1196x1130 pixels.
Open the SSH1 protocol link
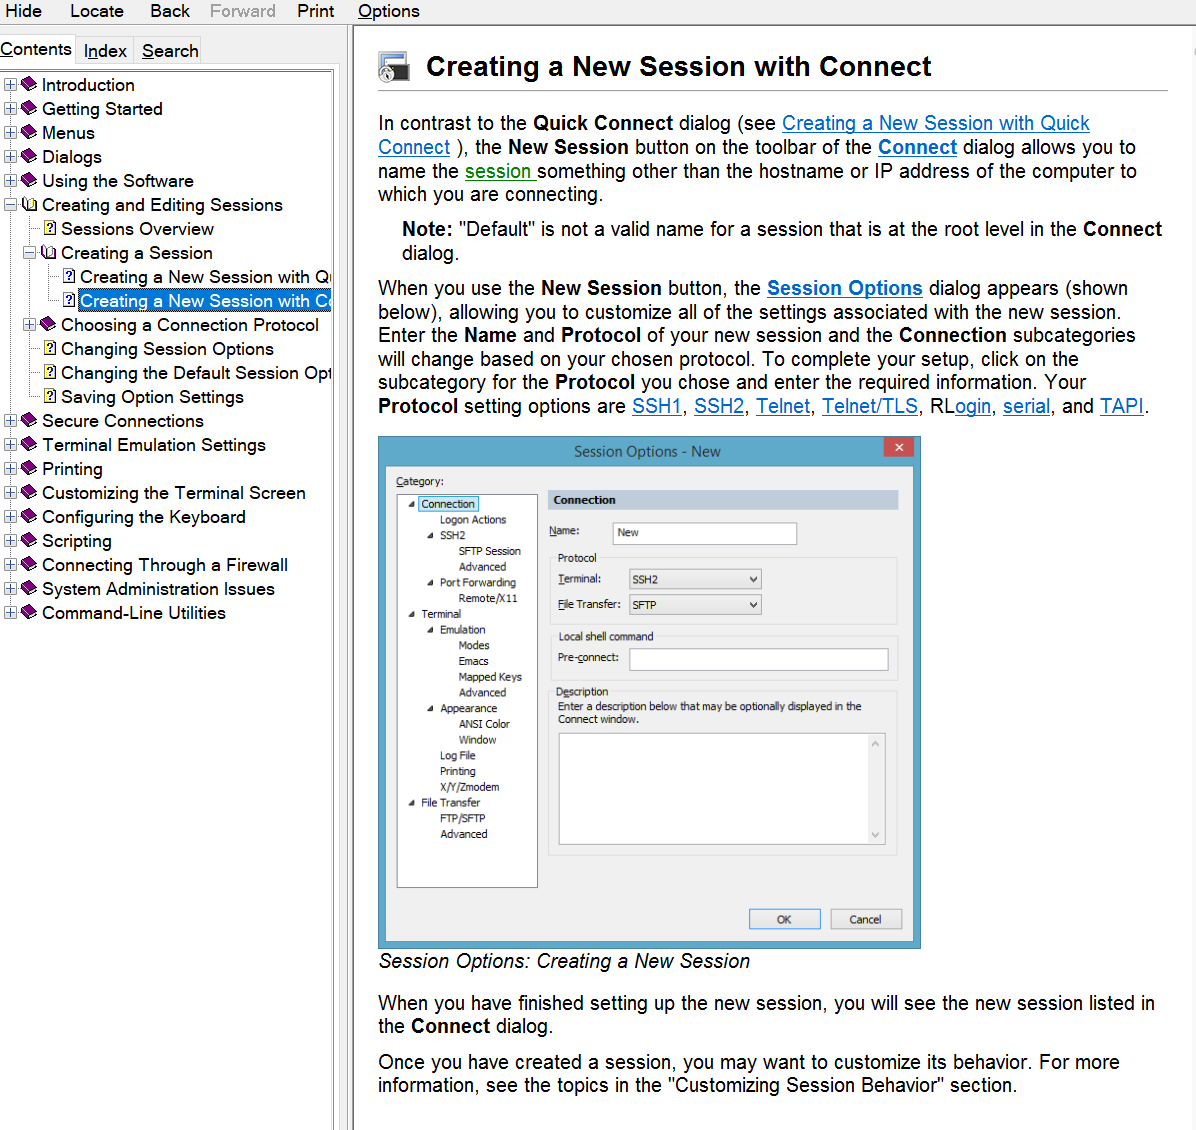[x=656, y=406]
